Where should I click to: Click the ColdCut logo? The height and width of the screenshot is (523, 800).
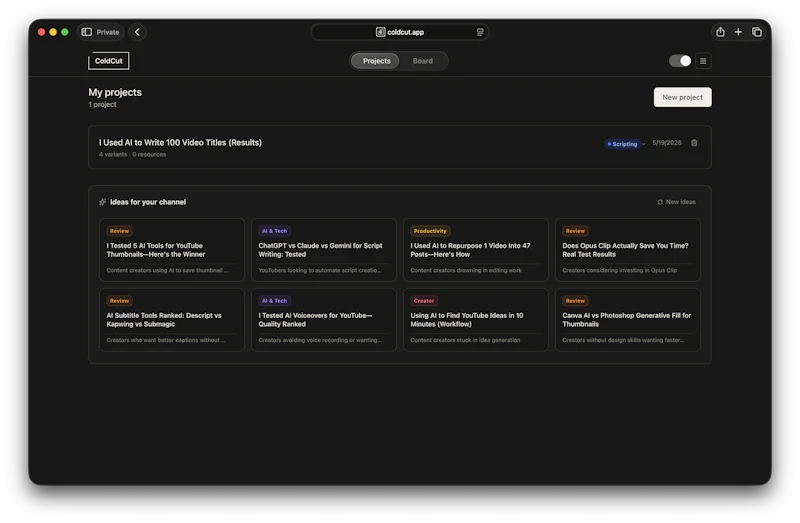tap(109, 61)
